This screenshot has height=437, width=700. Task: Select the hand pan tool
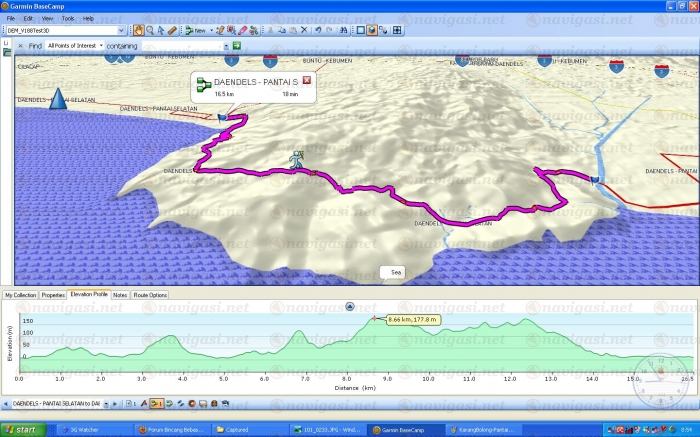[x=138, y=31]
